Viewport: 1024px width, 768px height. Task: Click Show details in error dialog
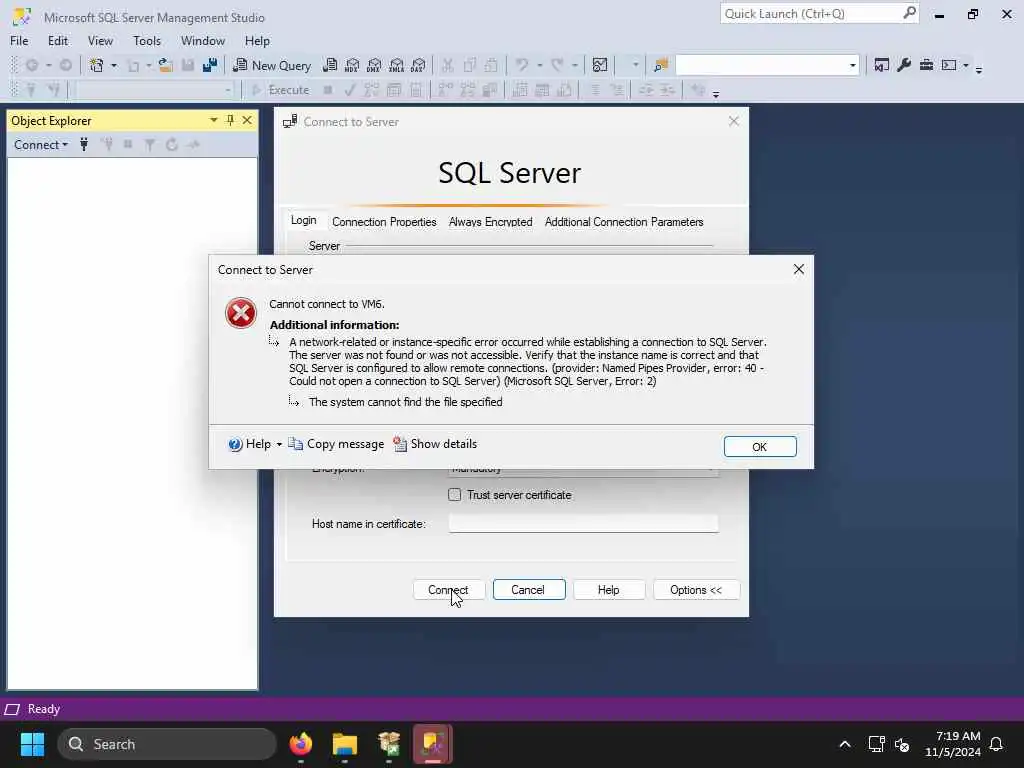[x=435, y=444]
